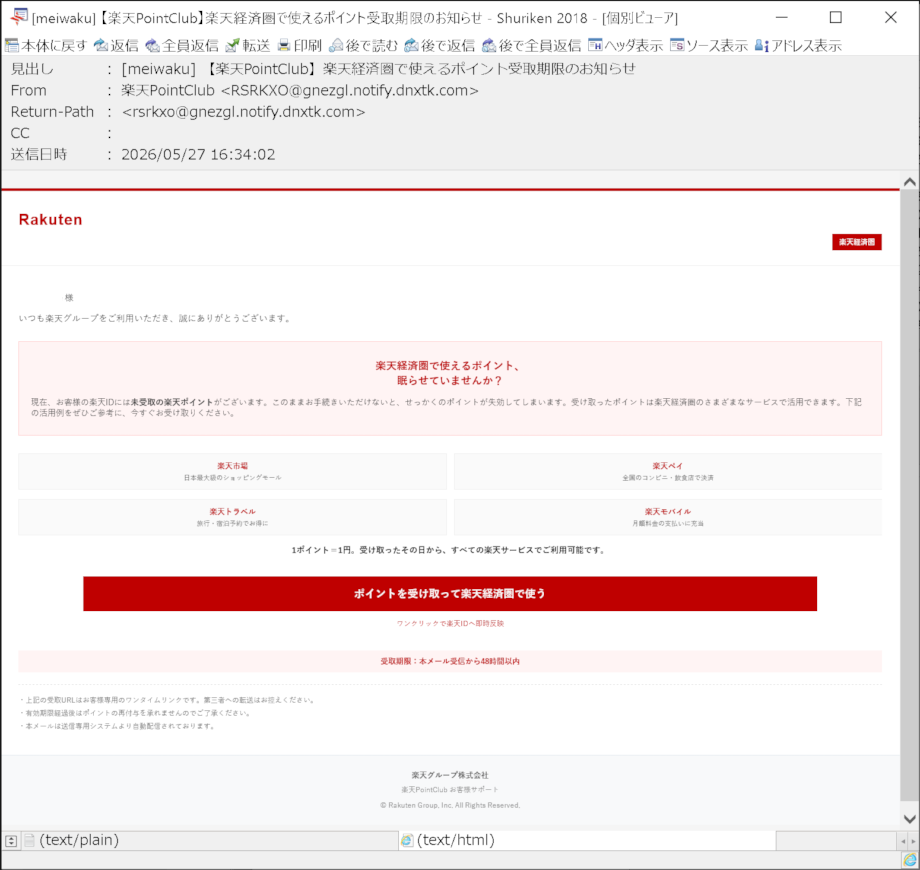This screenshot has width=920, height=870.
Task: Open the 楽天トラベル service card
Action: click(x=232, y=517)
